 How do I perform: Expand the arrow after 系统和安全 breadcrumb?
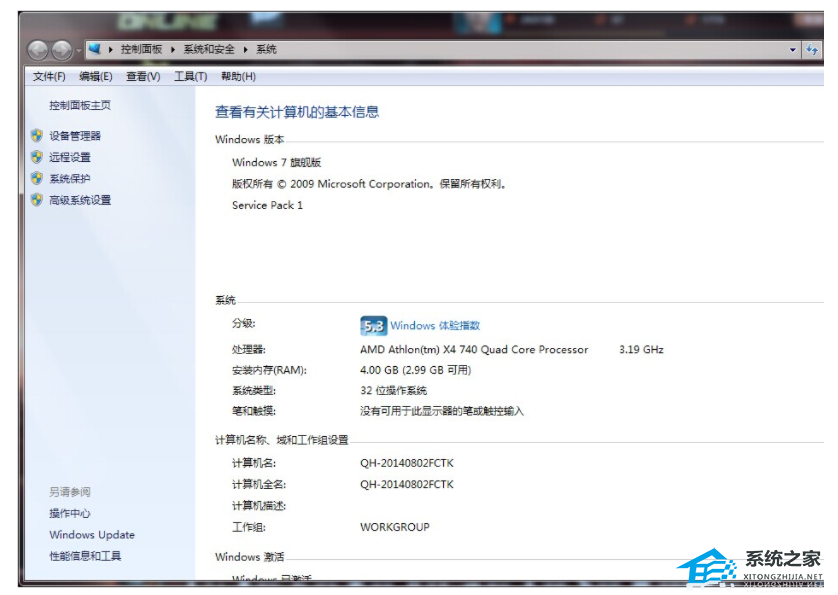[x=246, y=49]
